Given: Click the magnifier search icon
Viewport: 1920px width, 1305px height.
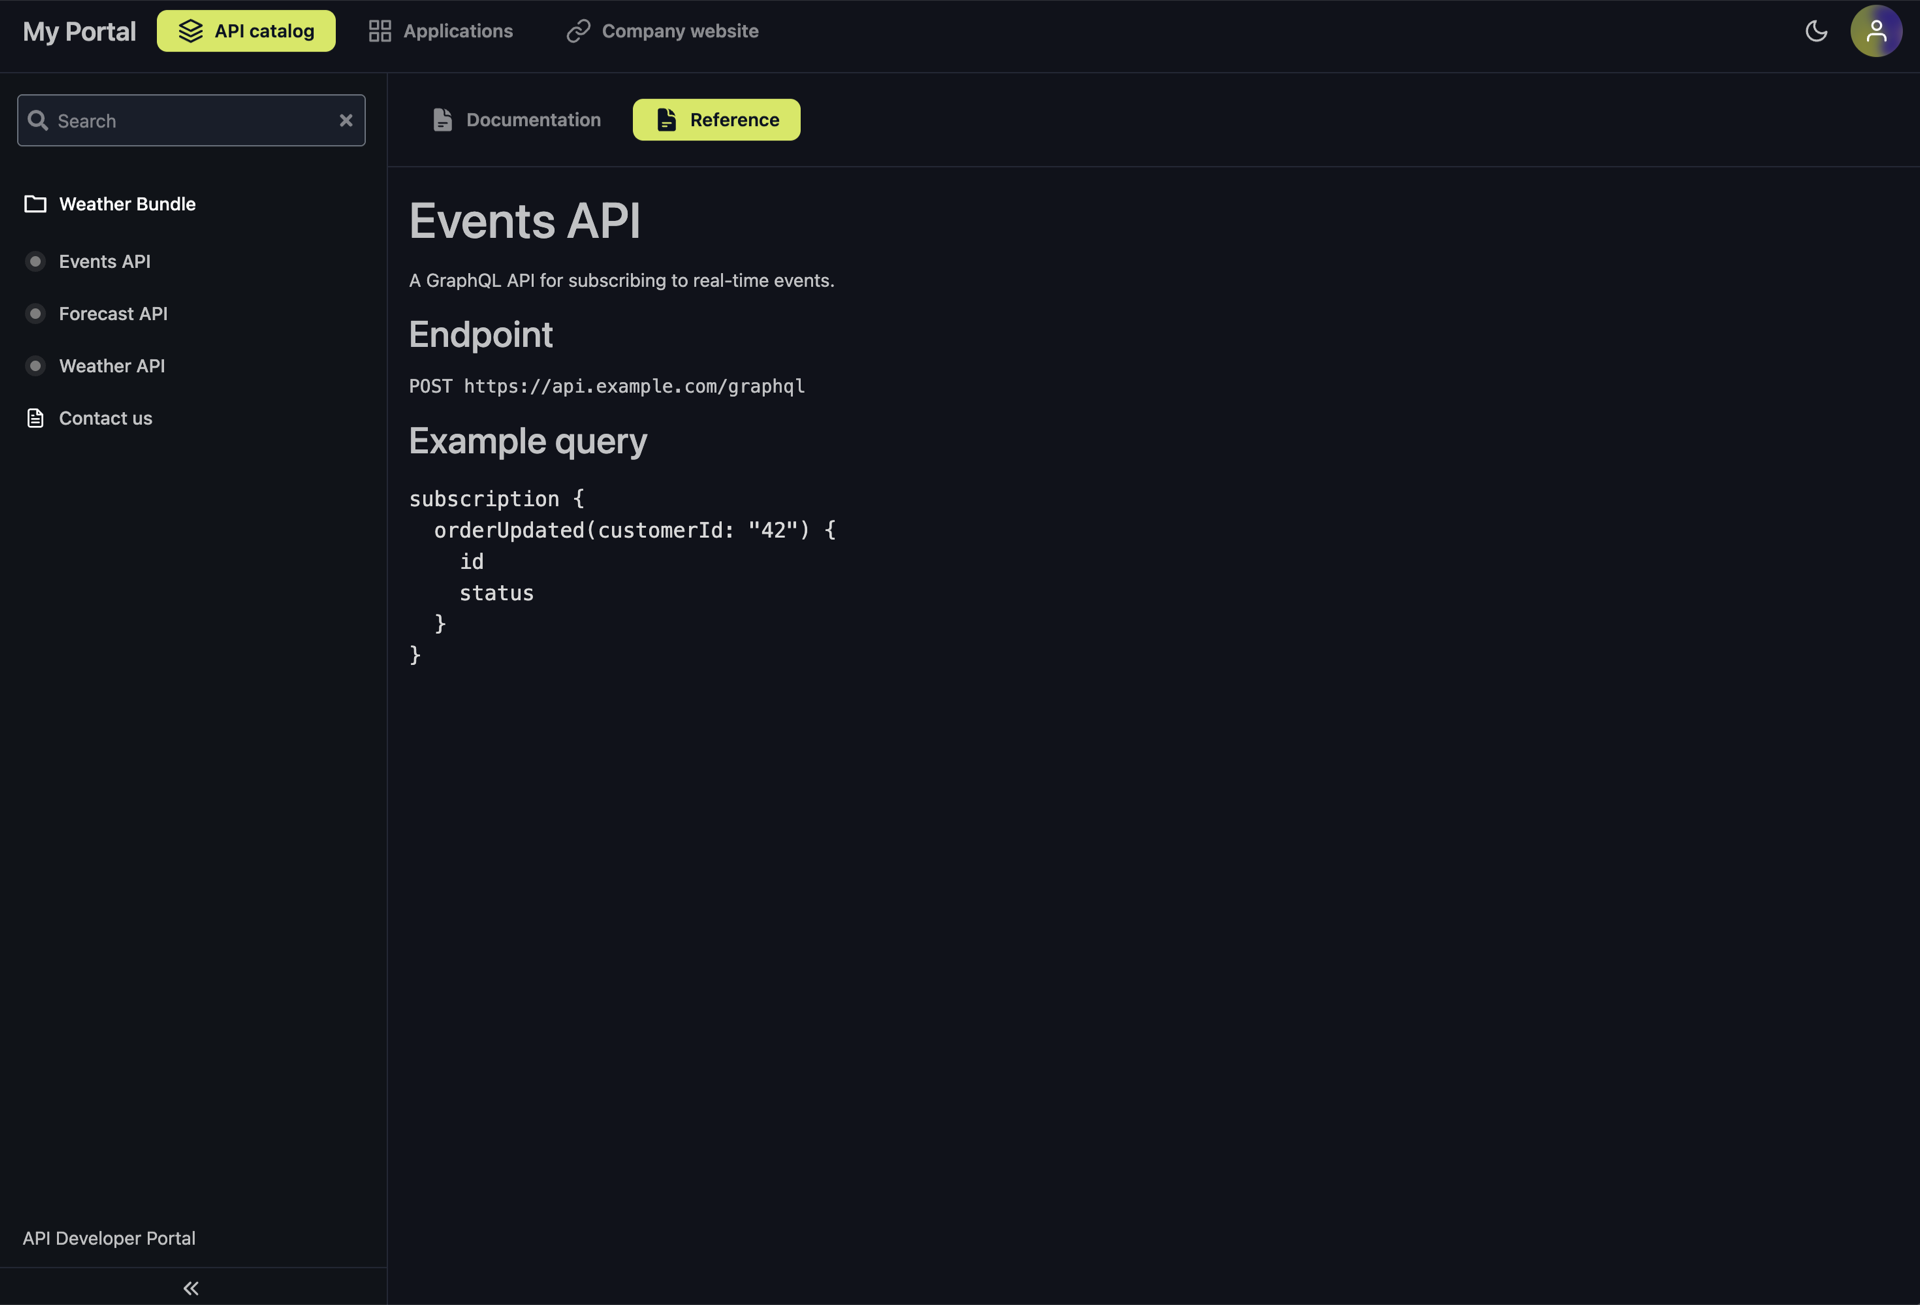Looking at the screenshot, I should pyautogui.click(x=38, y=120).
